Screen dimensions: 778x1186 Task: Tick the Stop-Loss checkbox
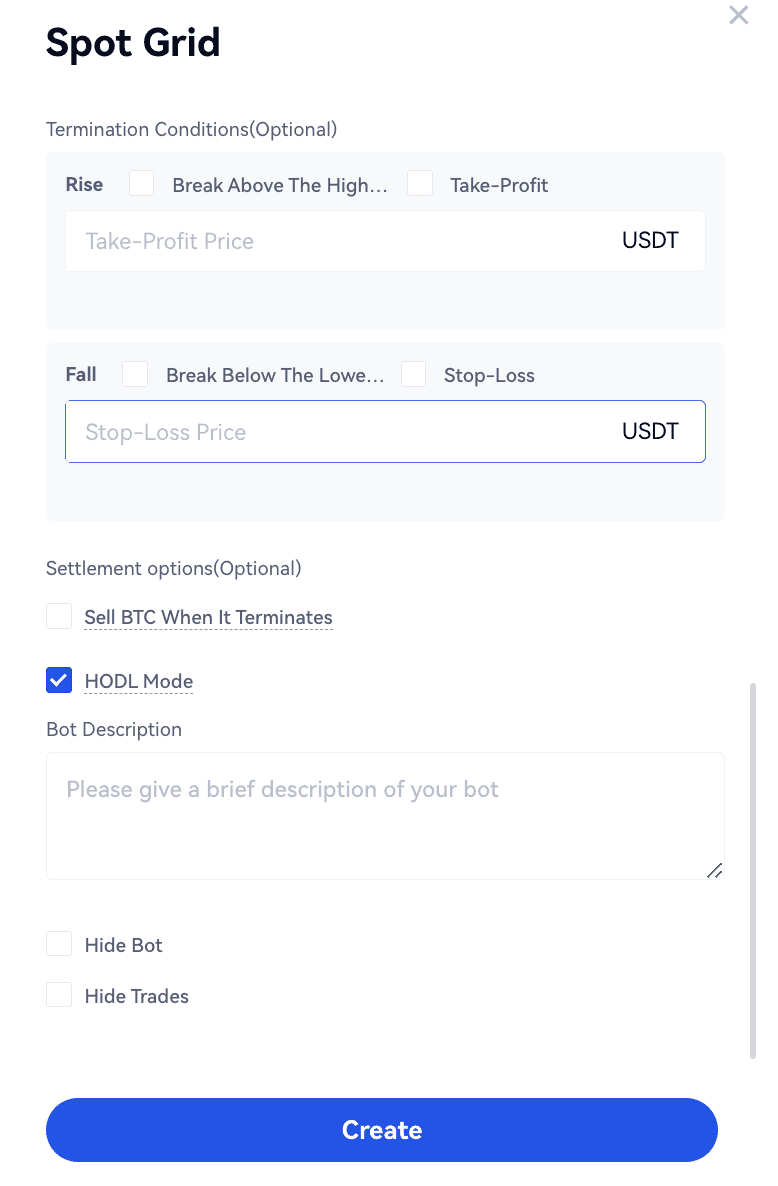414,375
